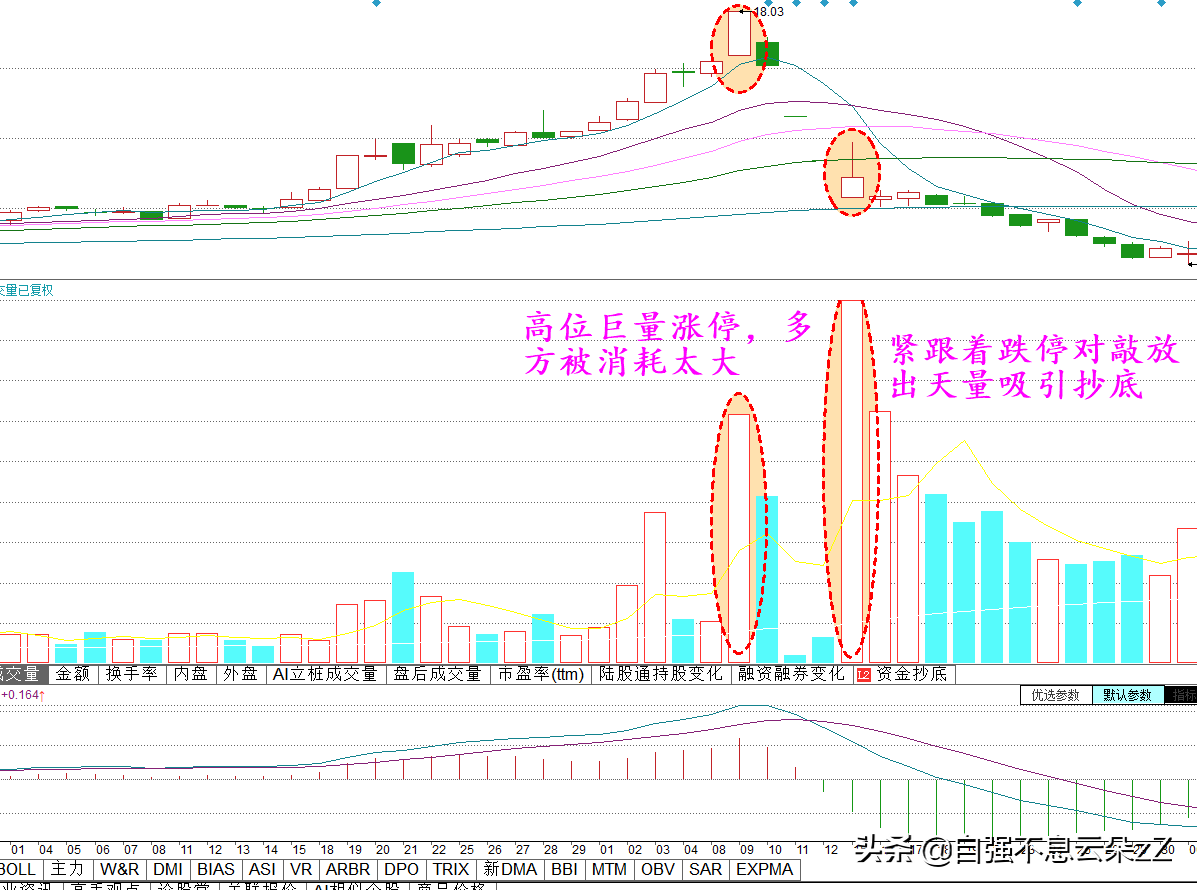Switch to the TRIX indicator
This screenshot has width=1197, height=890.
click(451, 869)
